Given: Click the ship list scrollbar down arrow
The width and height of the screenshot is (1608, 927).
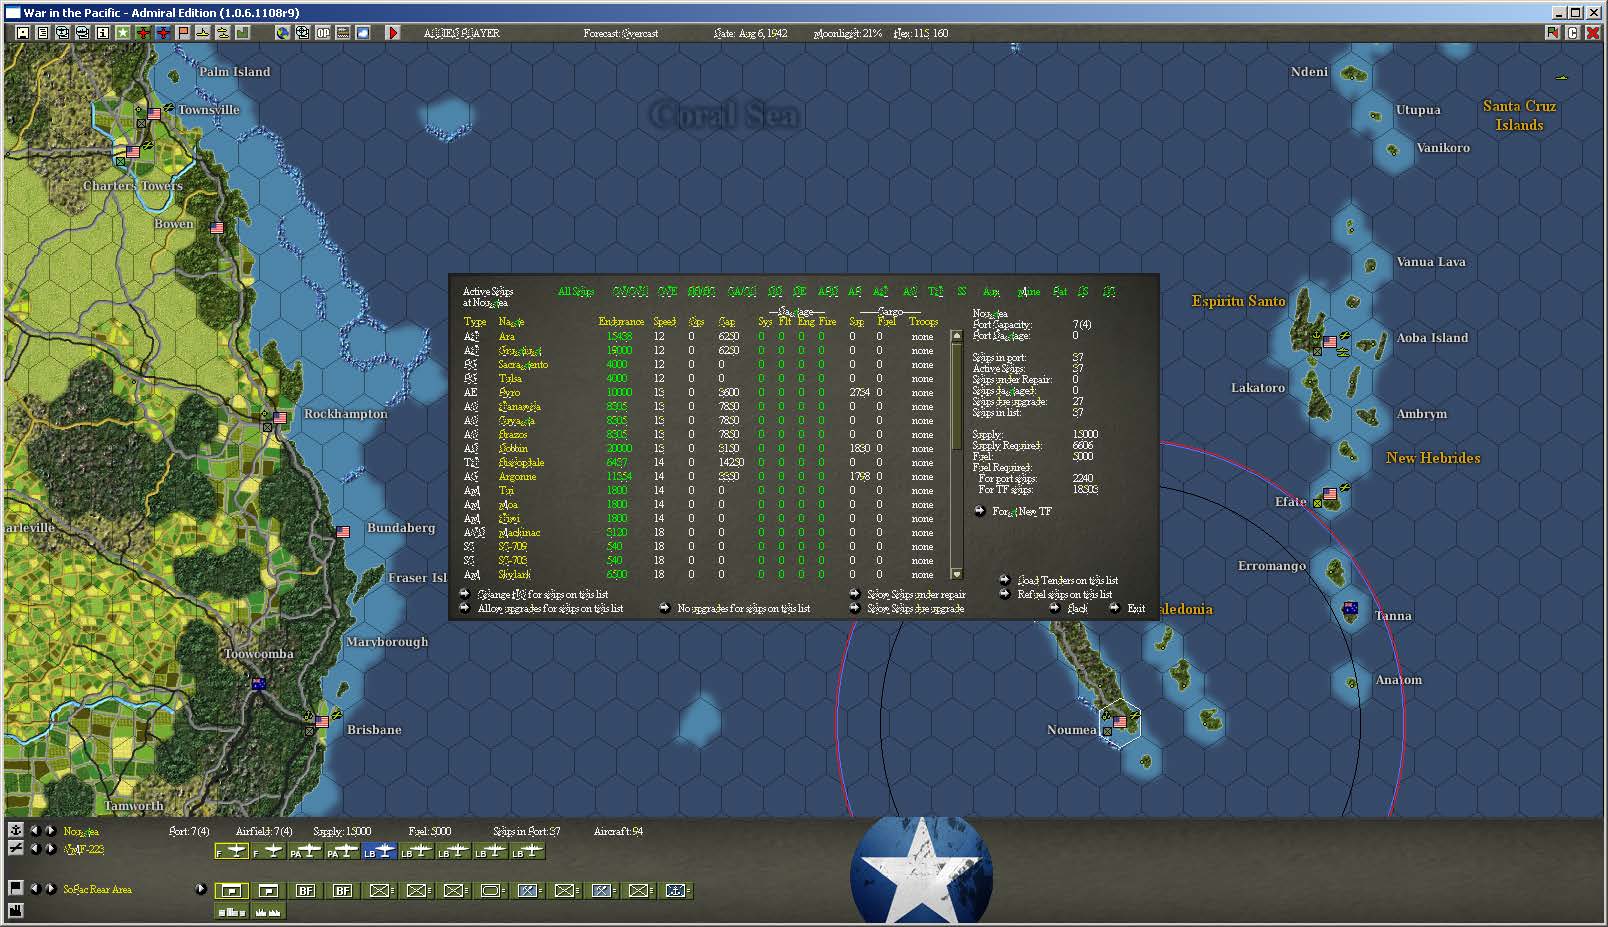Looking at the screenshot, I should tap(956, 574).
